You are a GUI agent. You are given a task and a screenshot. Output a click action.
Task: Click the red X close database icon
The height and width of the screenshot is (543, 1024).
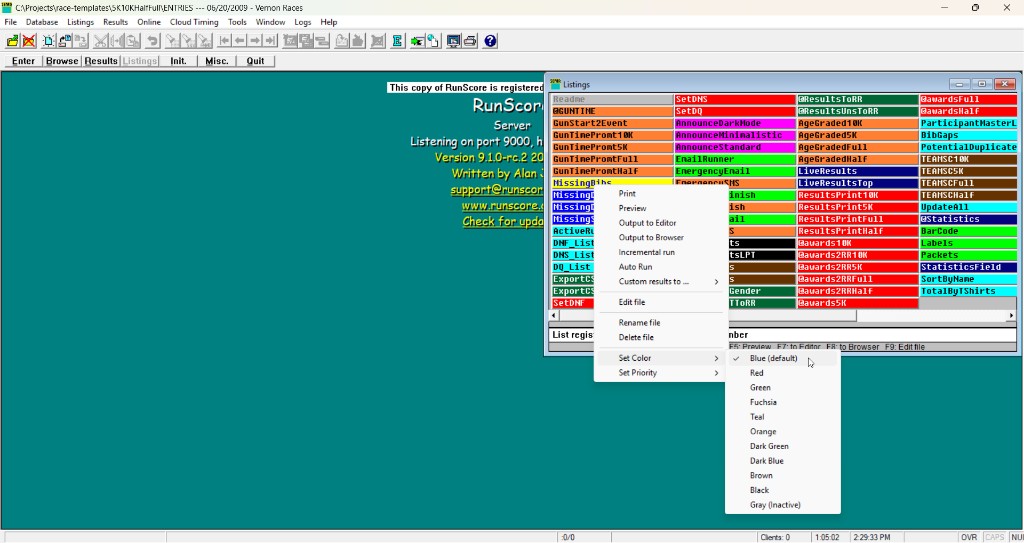(29, 41)
